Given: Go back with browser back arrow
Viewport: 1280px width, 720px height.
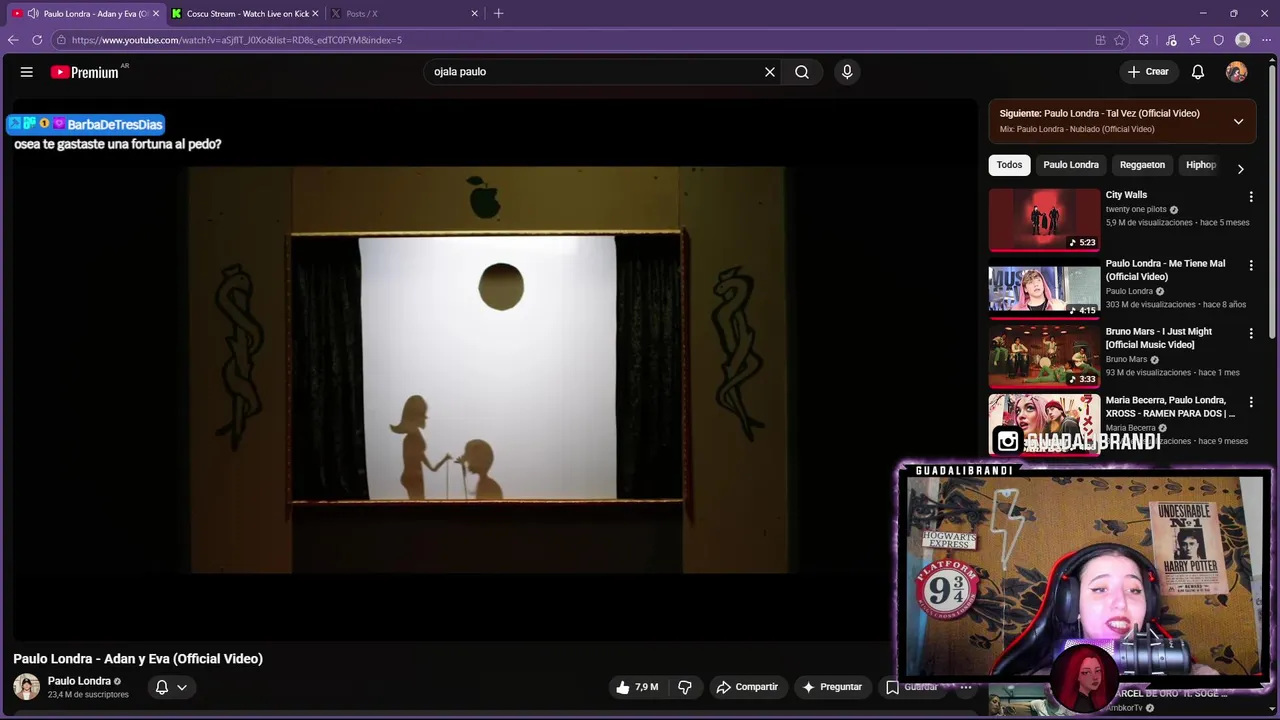Looking at the screenshot, I should 13,40.
